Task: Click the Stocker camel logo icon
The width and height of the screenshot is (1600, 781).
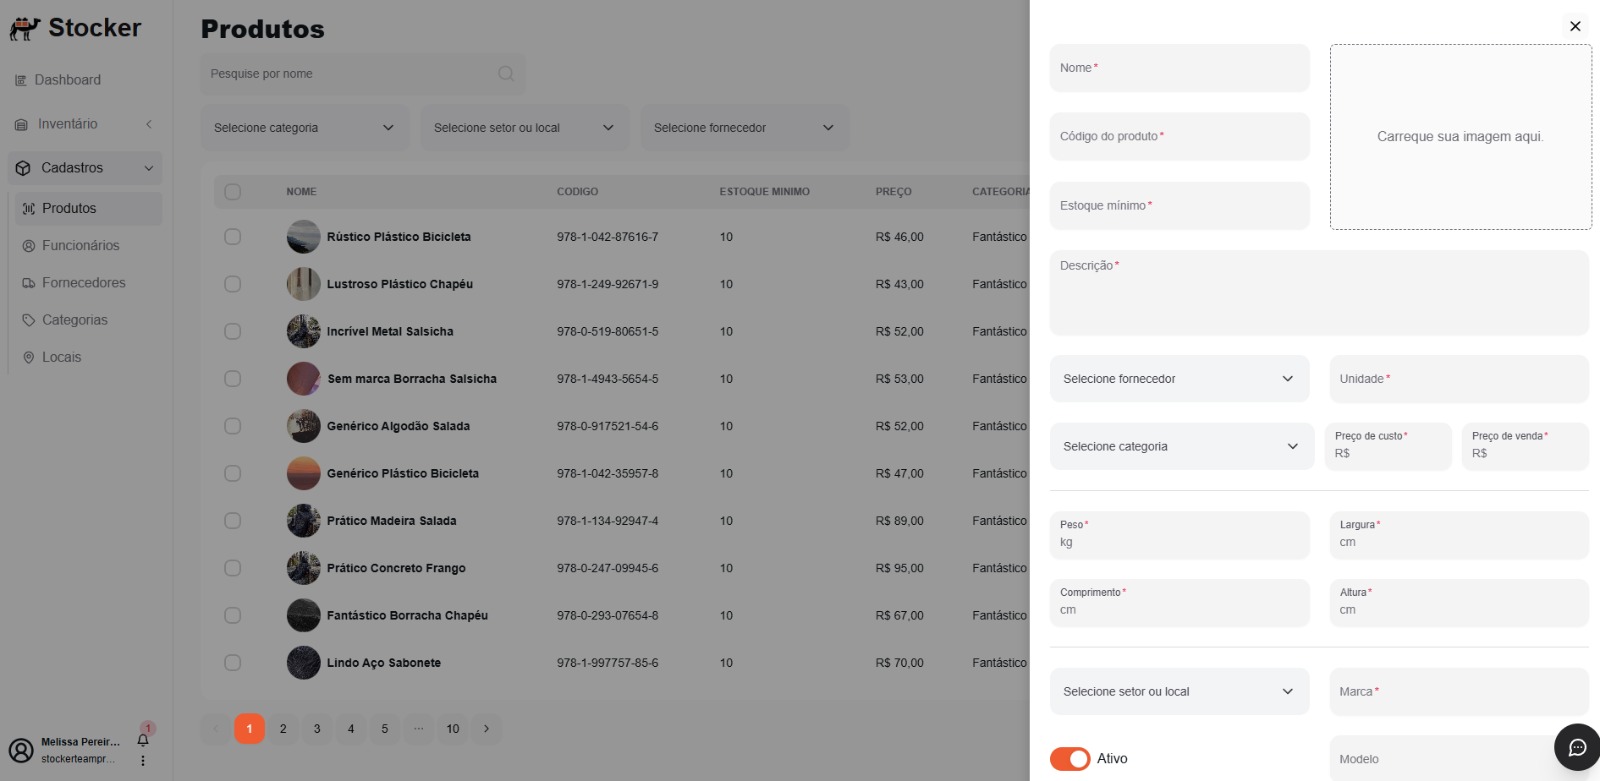Action: [25, 29]
